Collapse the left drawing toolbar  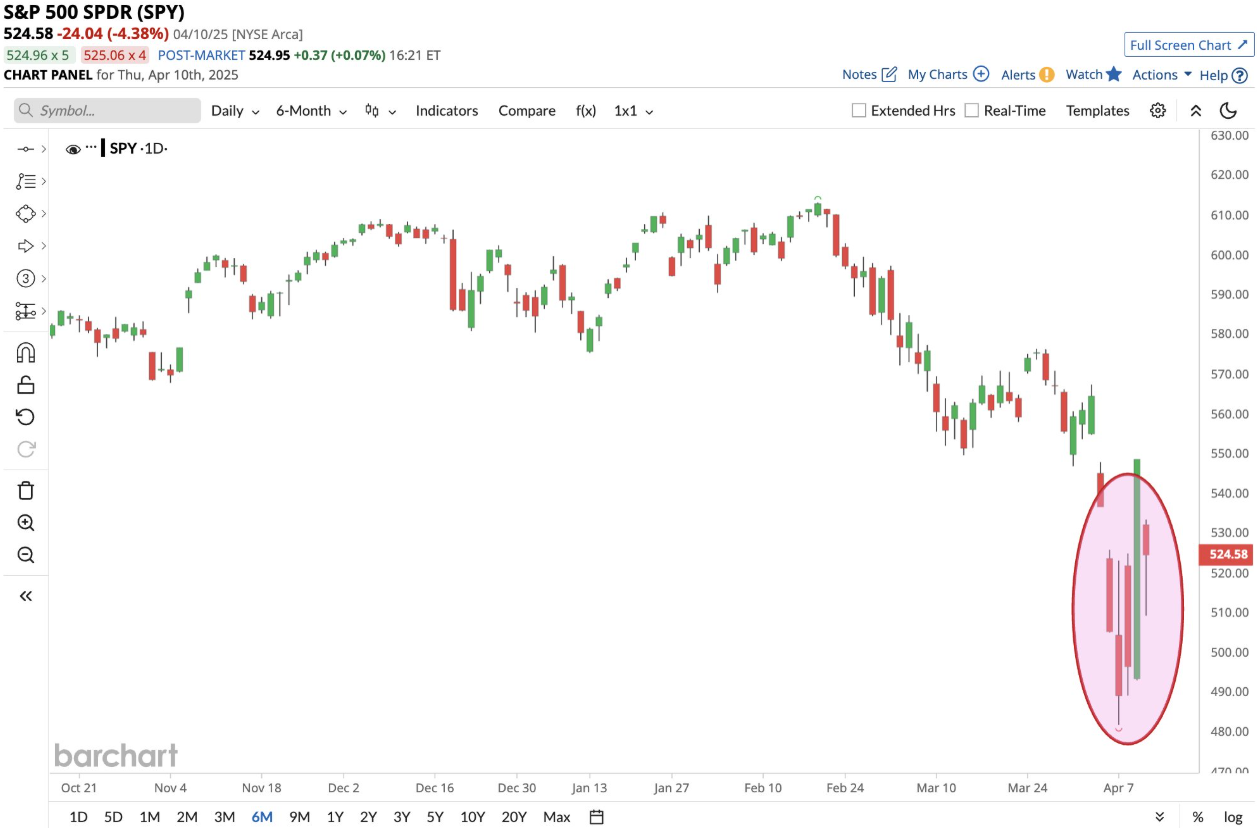[x=26, y=596]
